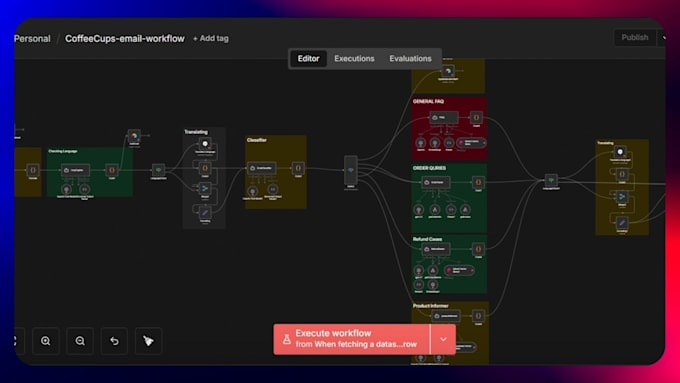Click the Add tag link
This screenshot has height=383, width=680.
(211, 39)
